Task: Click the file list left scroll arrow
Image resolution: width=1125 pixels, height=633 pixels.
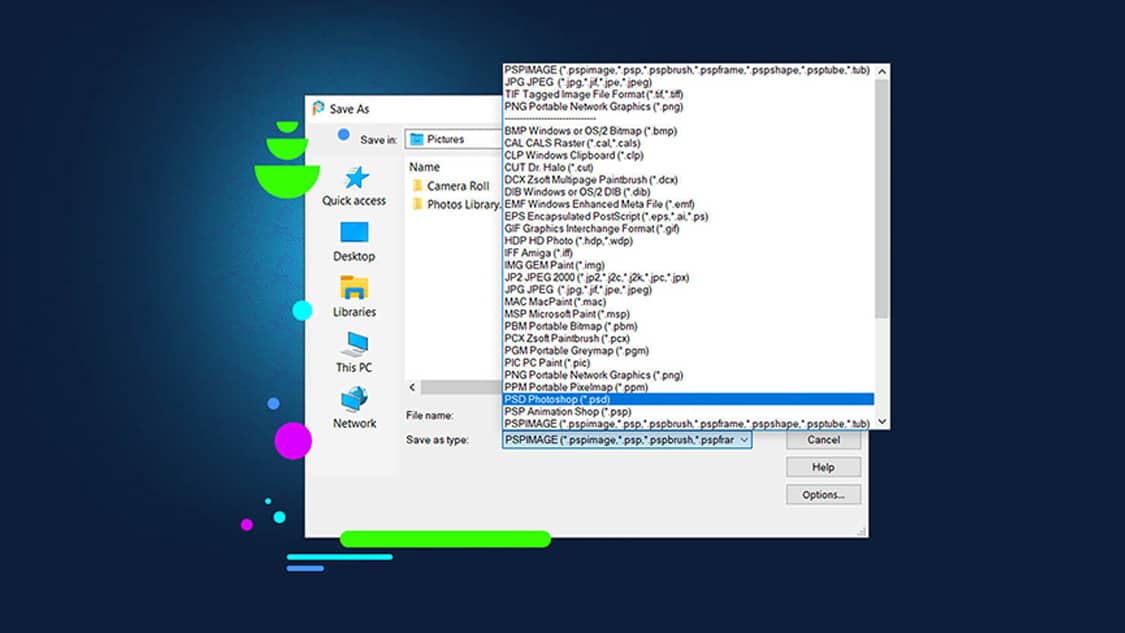Action: (412, 388)
